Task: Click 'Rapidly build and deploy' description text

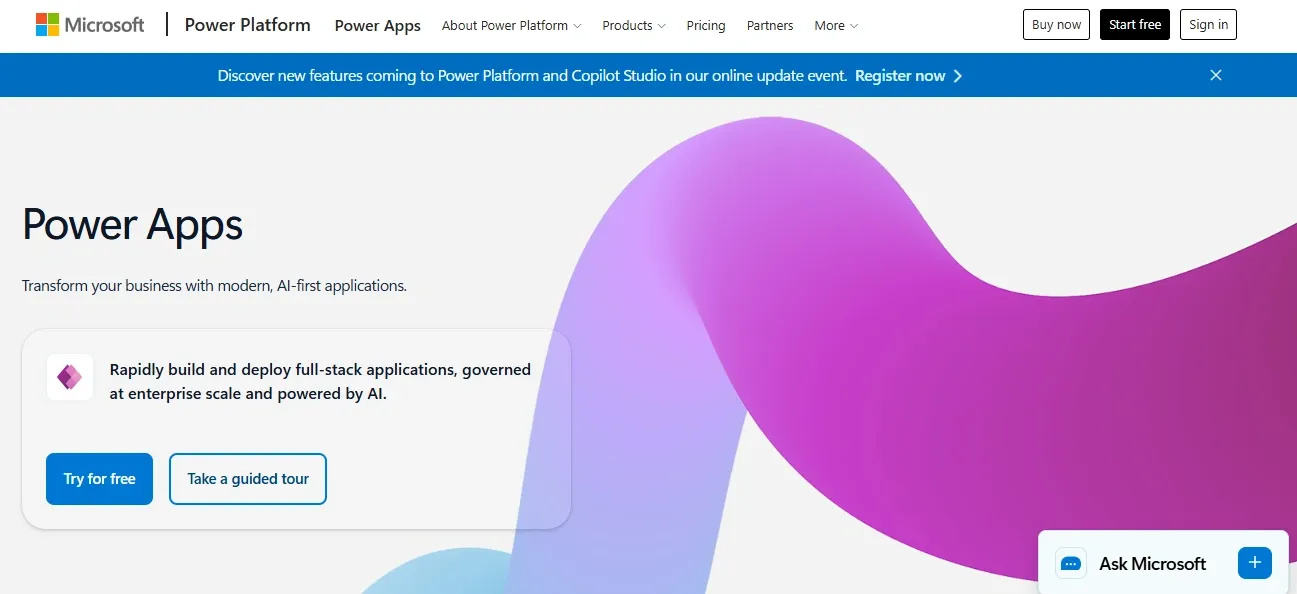Action: point(320,382)
